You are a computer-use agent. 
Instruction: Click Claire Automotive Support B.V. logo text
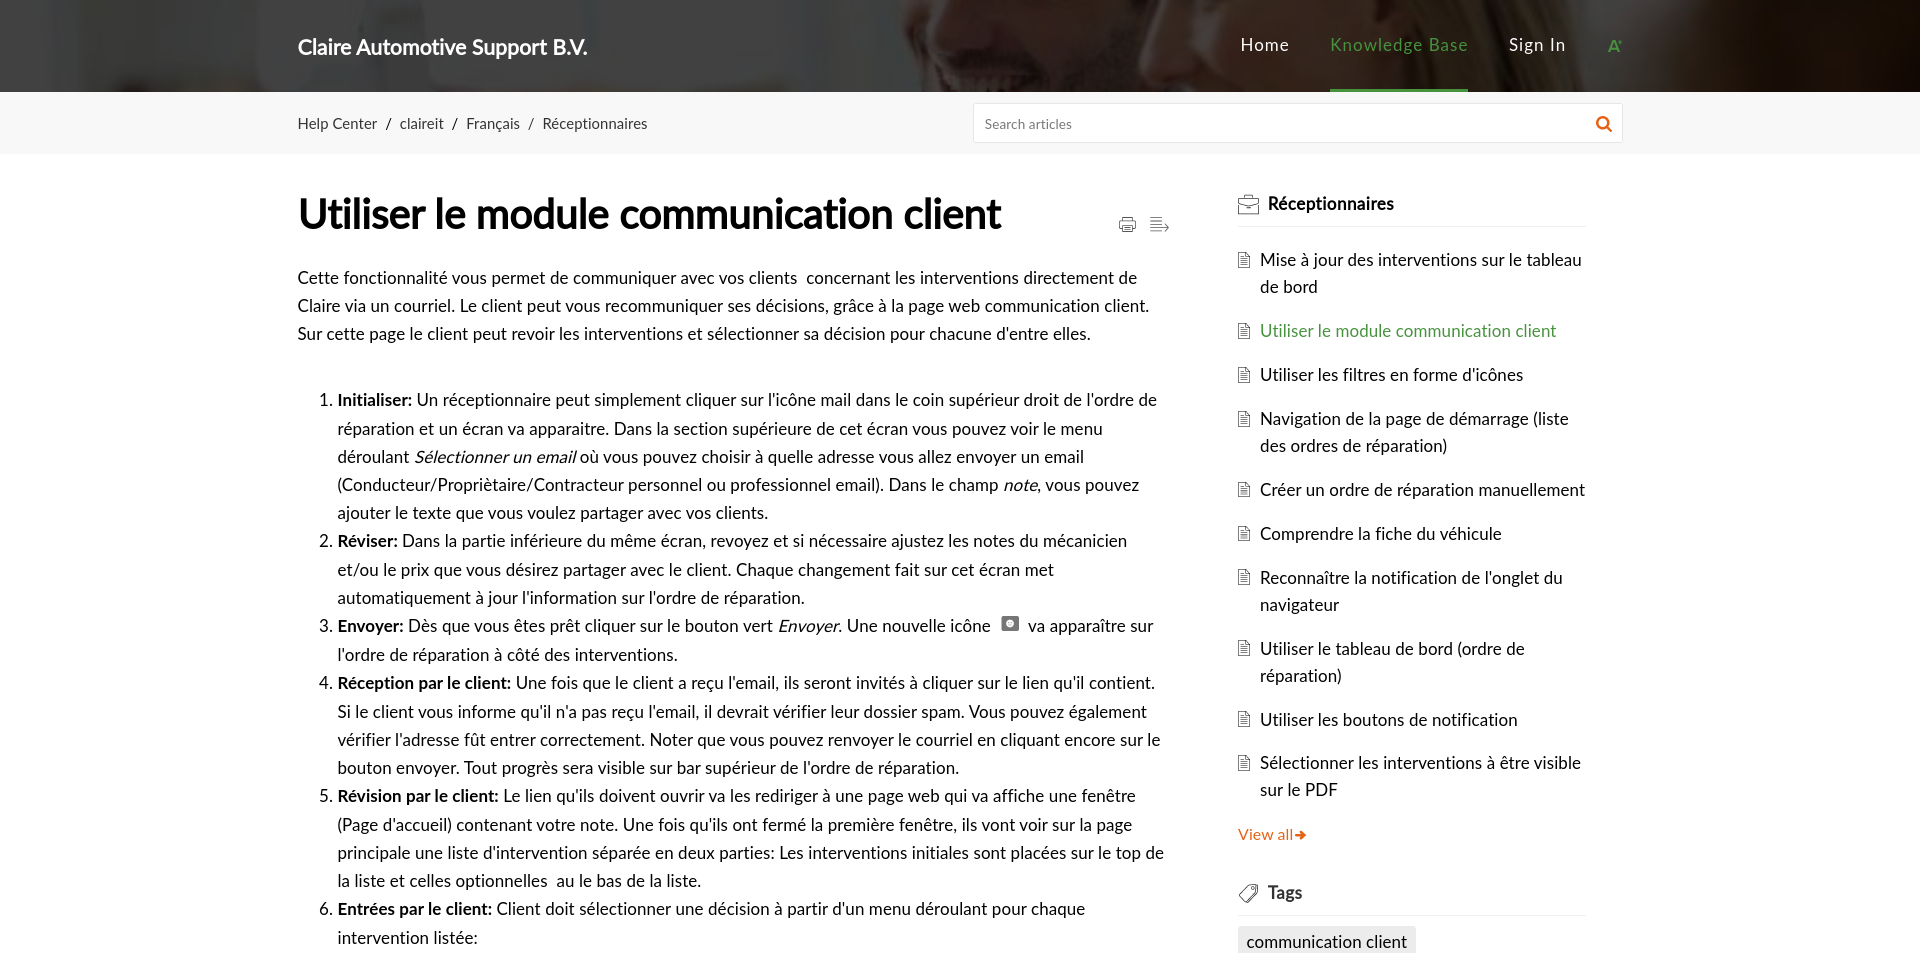point(442,47)
